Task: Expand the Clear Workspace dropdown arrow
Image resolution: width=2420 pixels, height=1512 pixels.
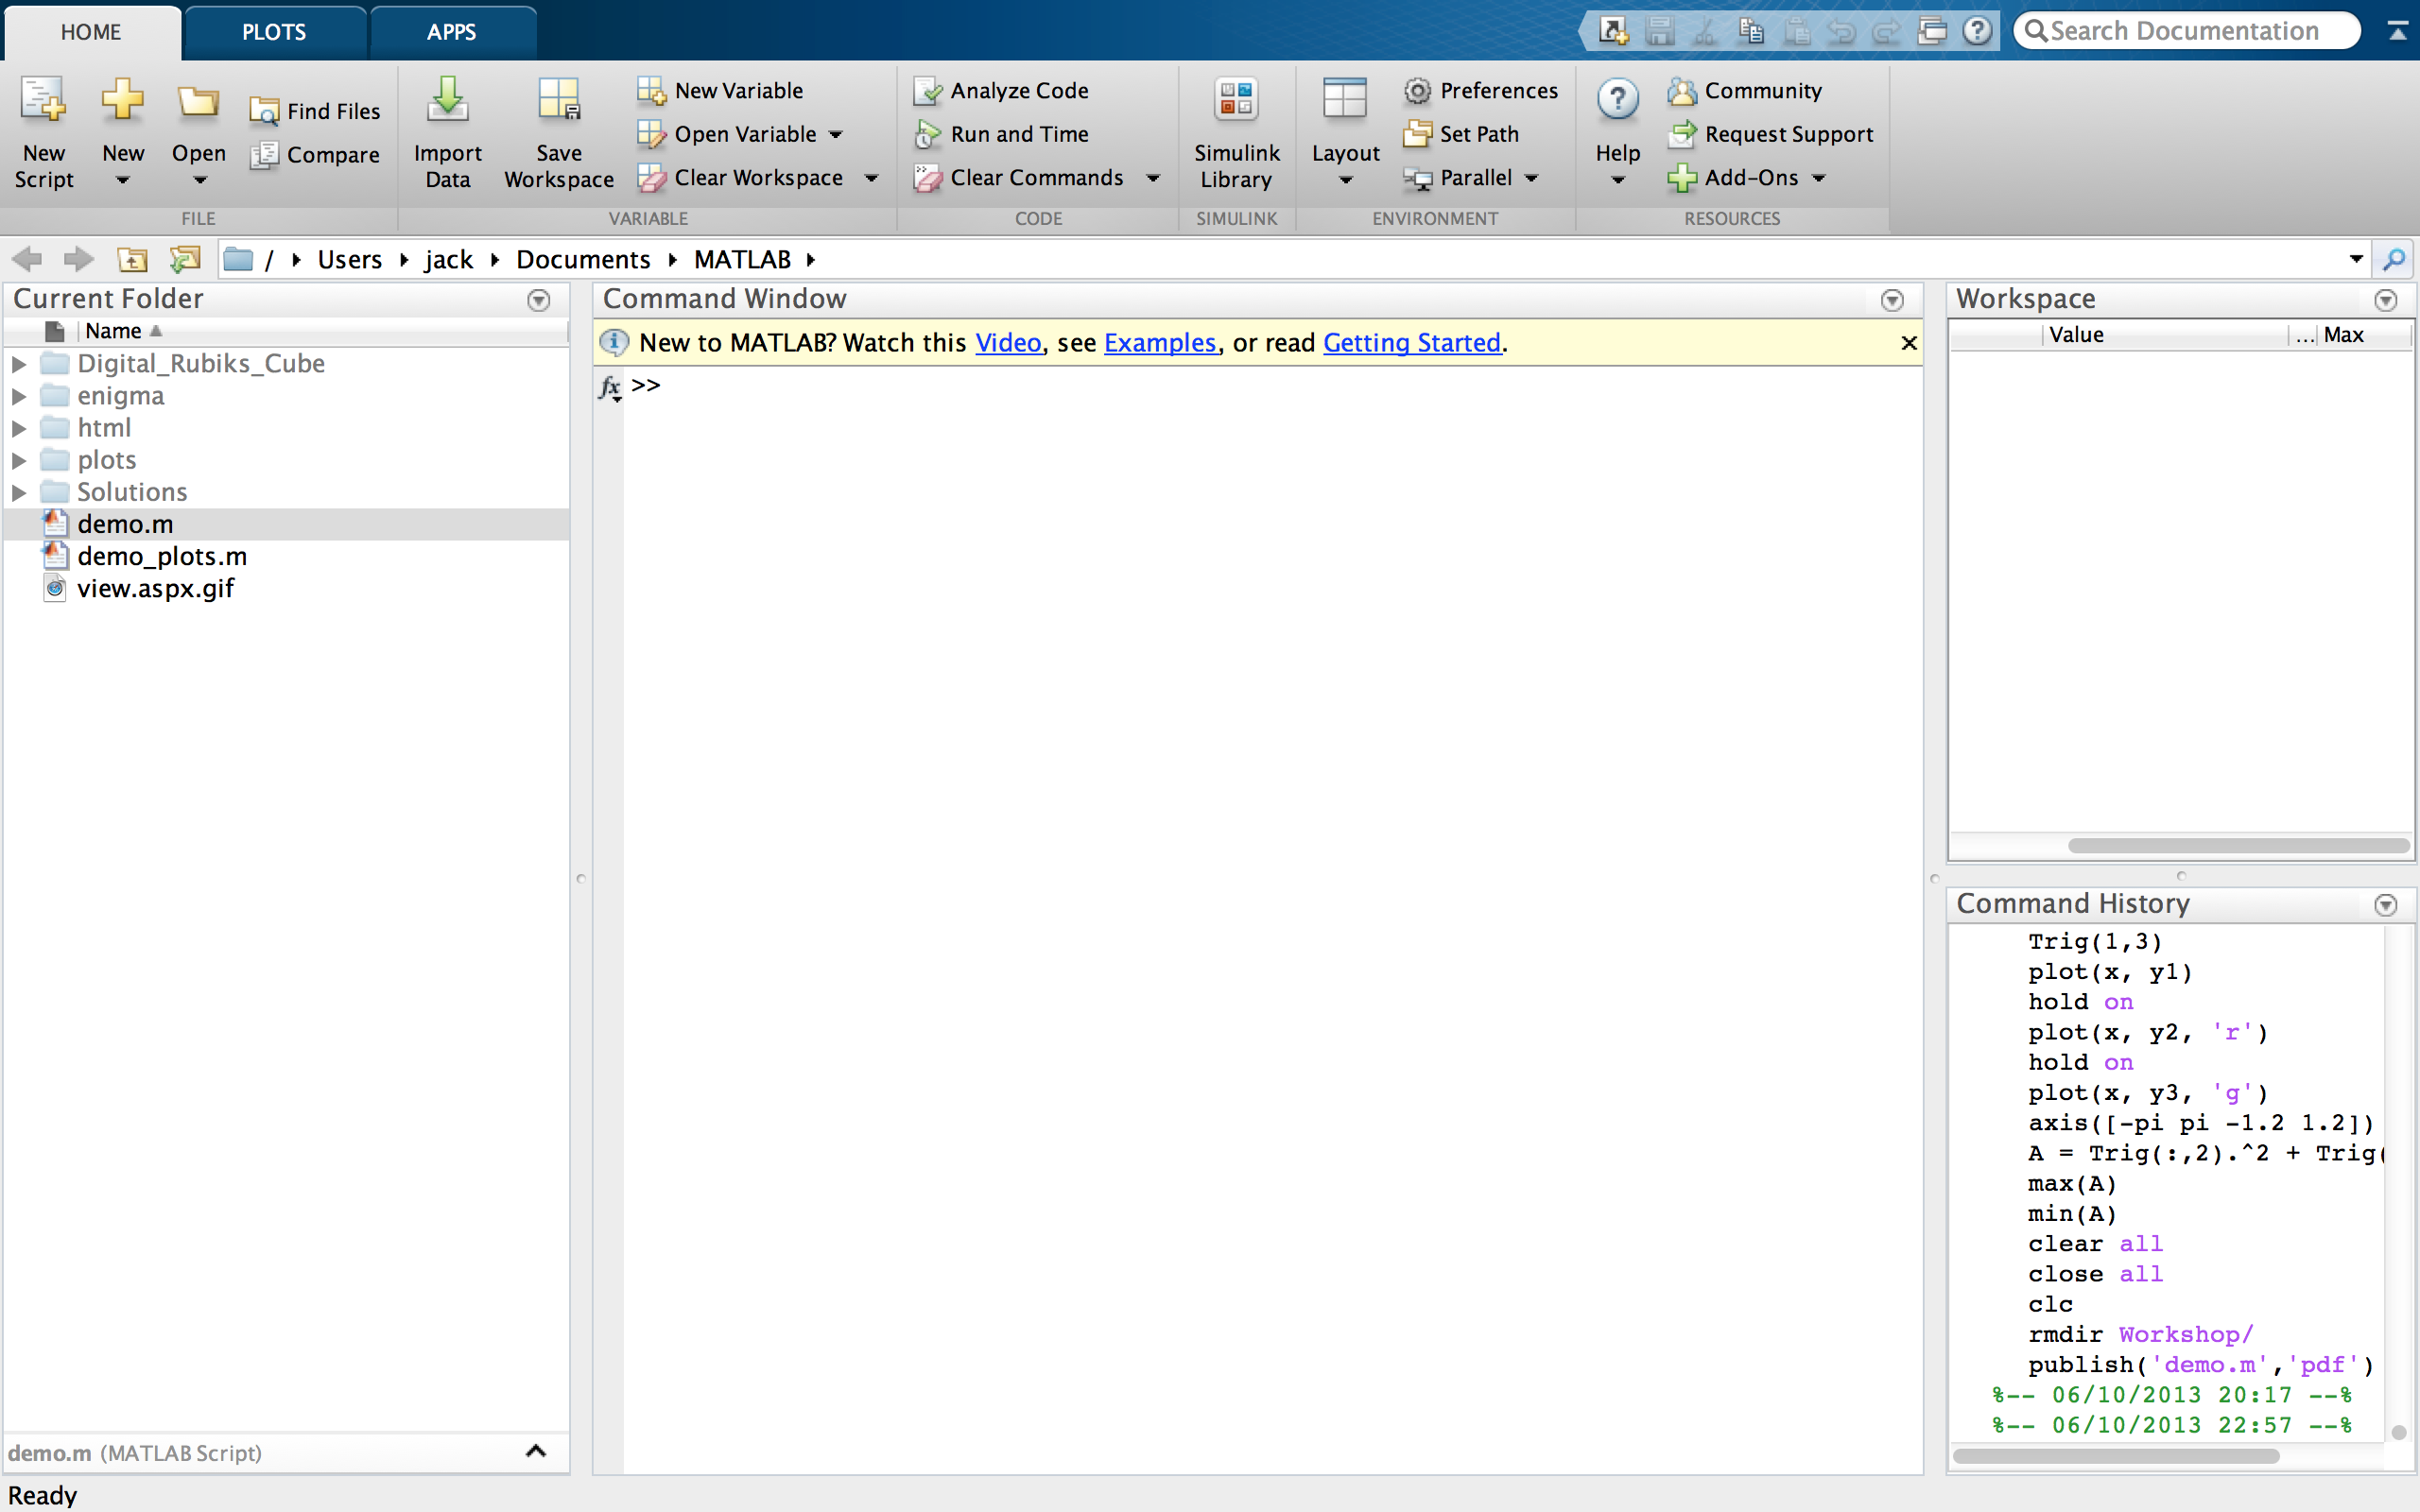Action: (x=871, y=178)
